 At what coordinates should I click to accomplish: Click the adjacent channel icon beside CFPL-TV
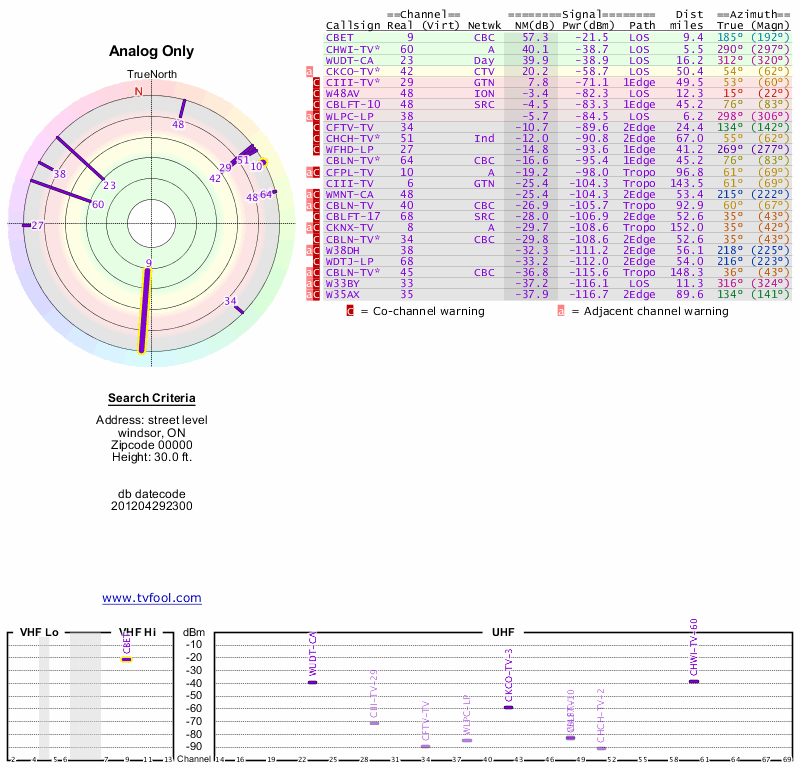click(310, 172)
